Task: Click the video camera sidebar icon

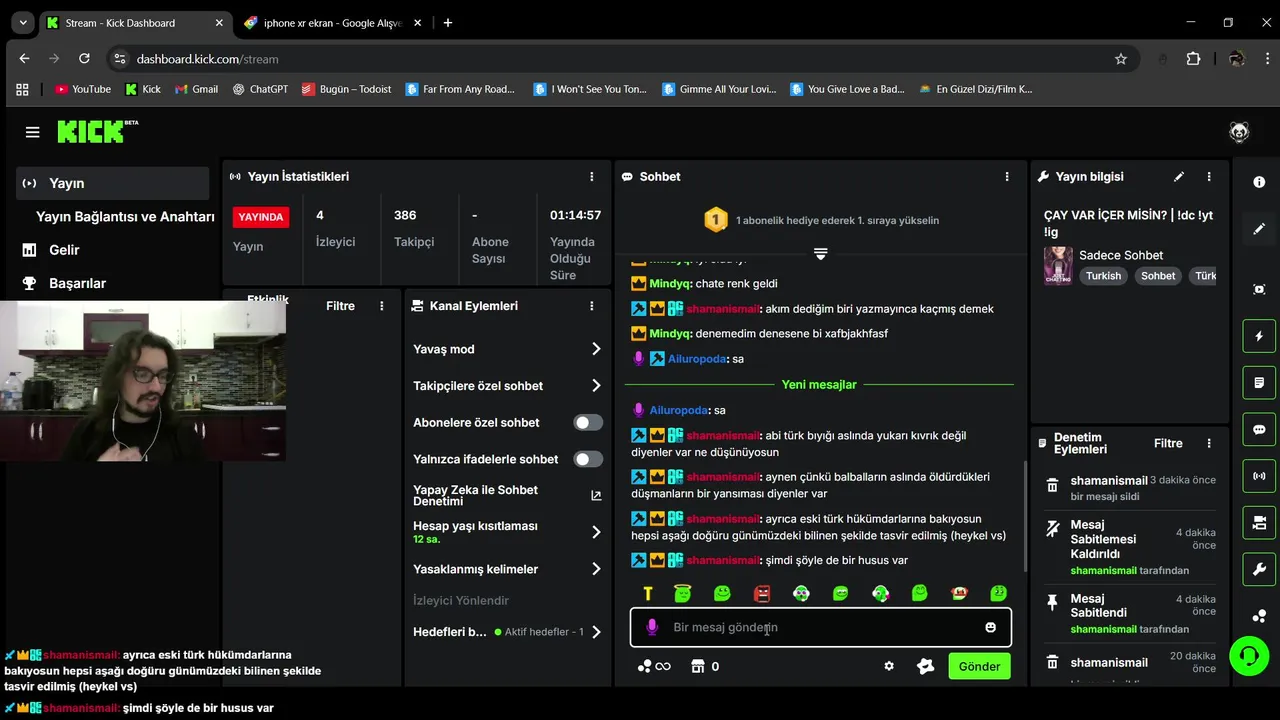Action: point(1259,523)
